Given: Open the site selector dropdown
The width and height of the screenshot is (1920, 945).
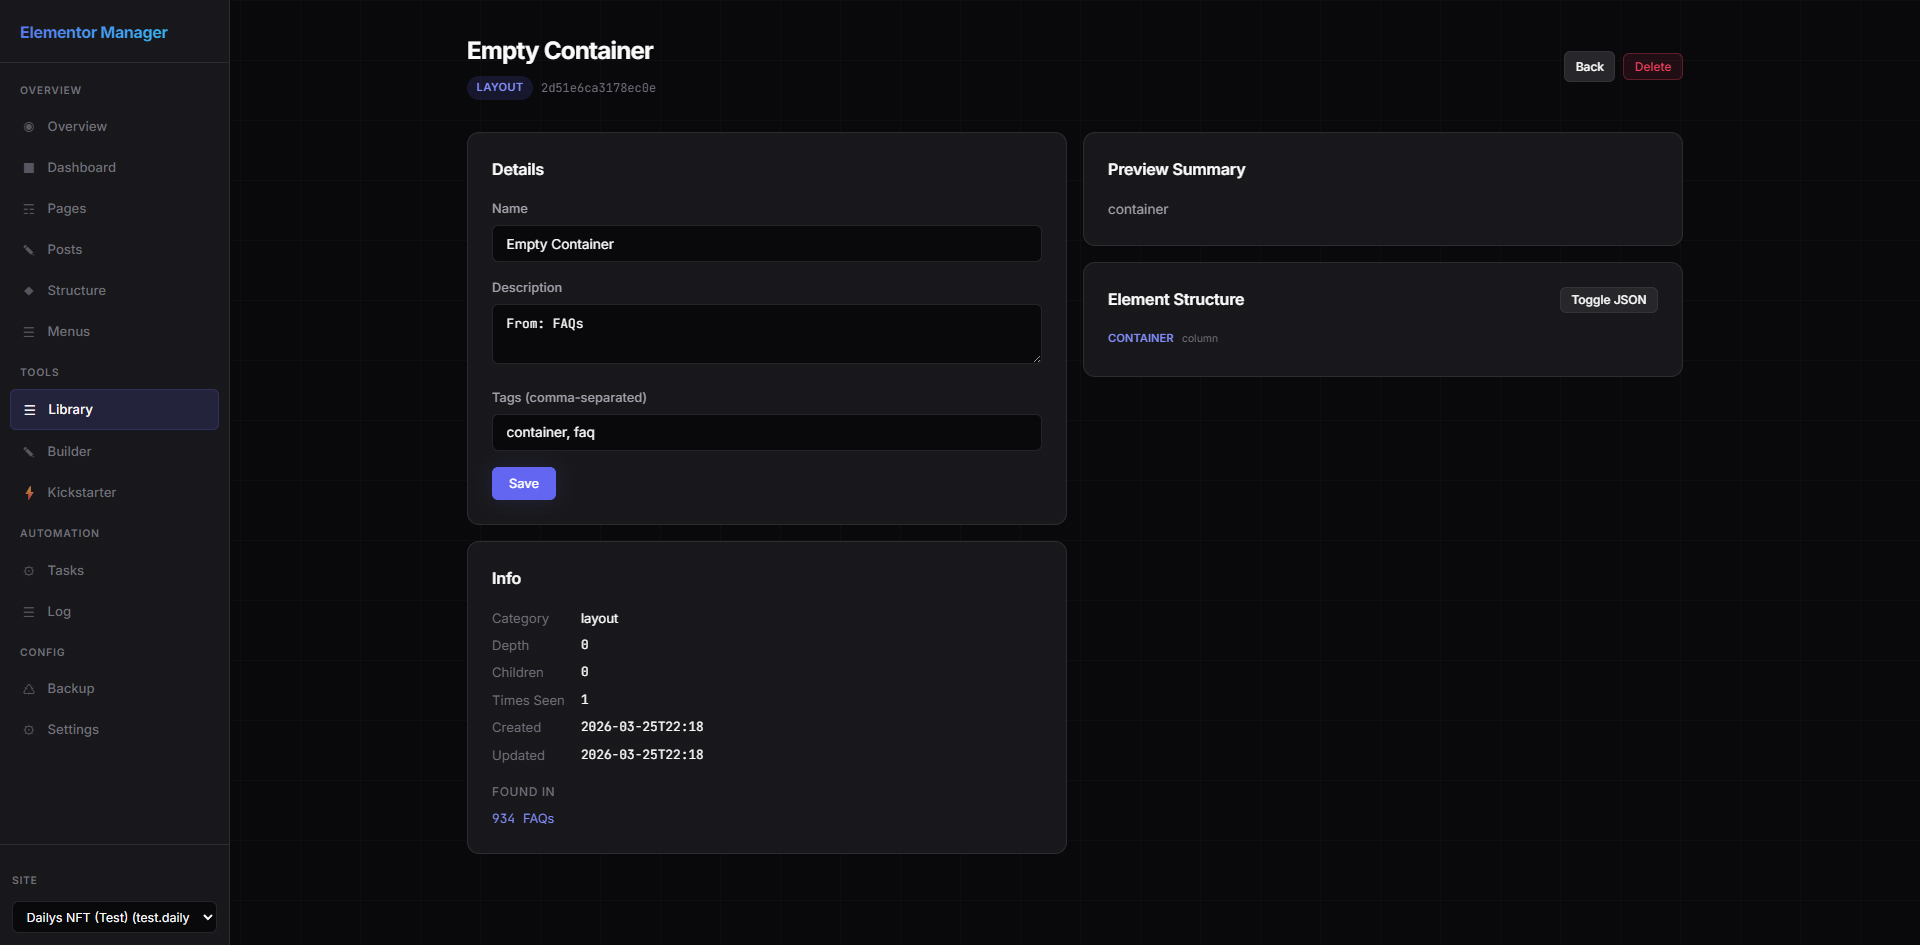Looking at the screenshot, I should click(114, 917).
